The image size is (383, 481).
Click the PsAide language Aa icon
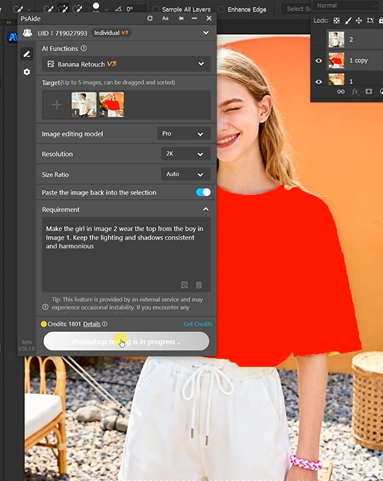[x=165, y=18]
